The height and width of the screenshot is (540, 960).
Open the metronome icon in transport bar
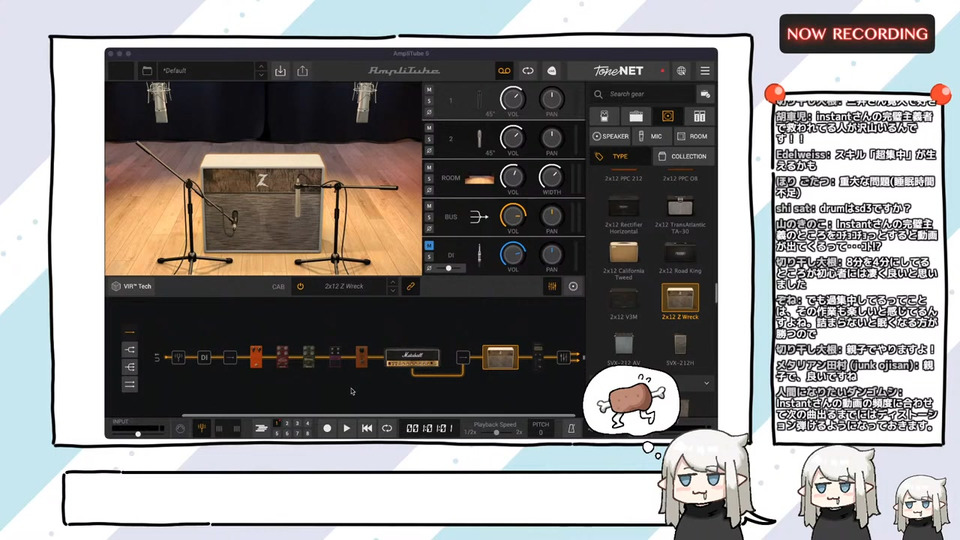pyautogui.click(x=571, y=429)
